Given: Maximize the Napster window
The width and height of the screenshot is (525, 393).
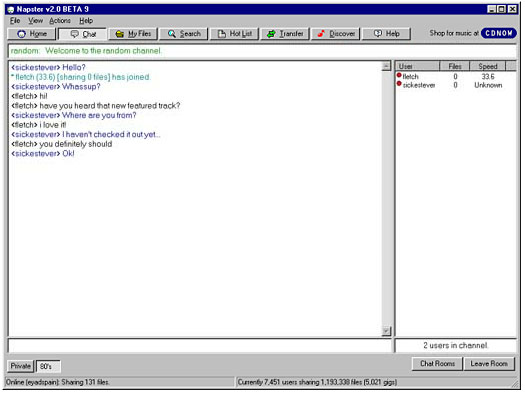Looking at the screenshot, I should [501, 9].
